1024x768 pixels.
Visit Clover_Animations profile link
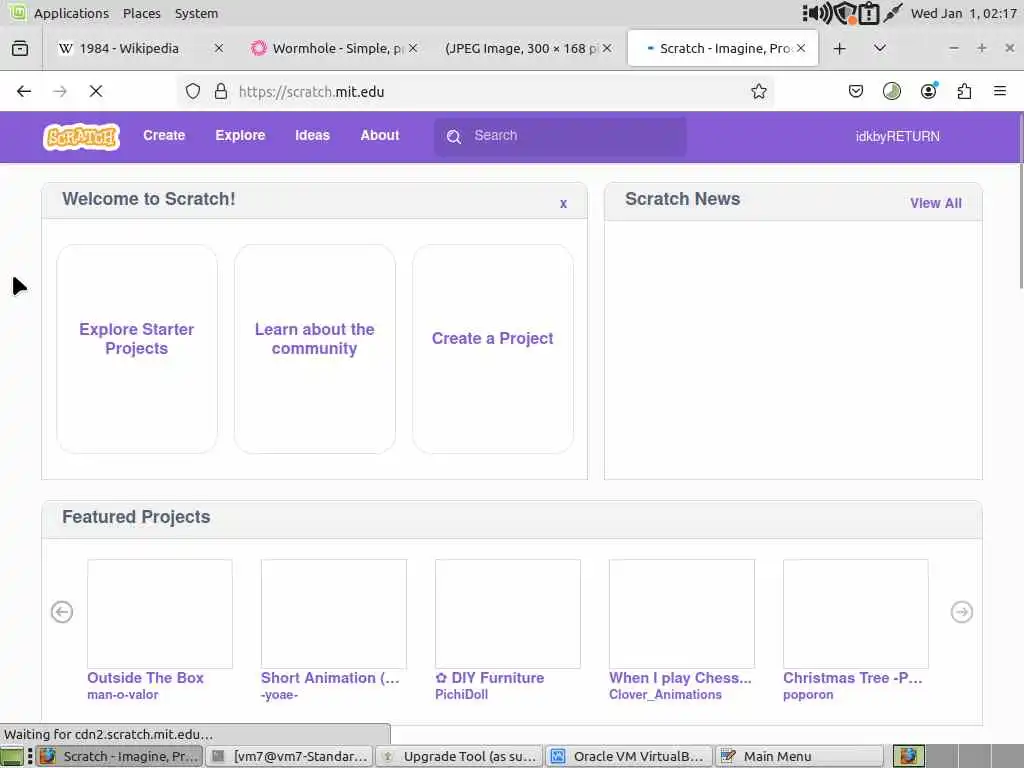(665, 695)
